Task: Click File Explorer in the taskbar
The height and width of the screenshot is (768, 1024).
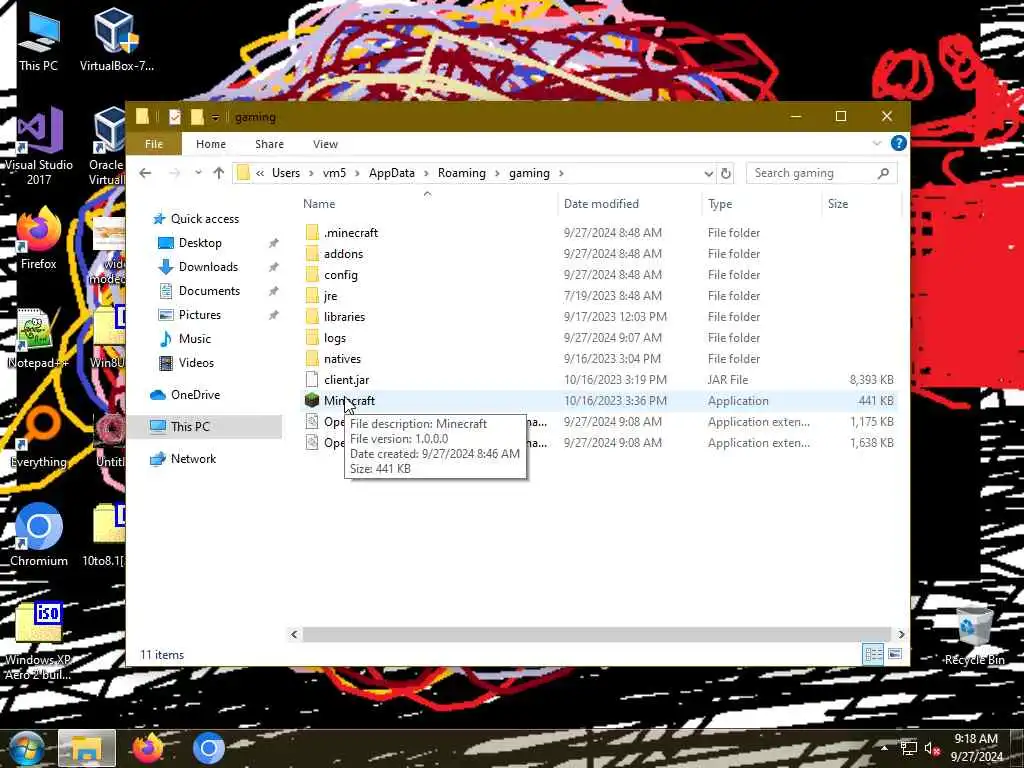Action: pyautogui.click(x=86, y=748)
